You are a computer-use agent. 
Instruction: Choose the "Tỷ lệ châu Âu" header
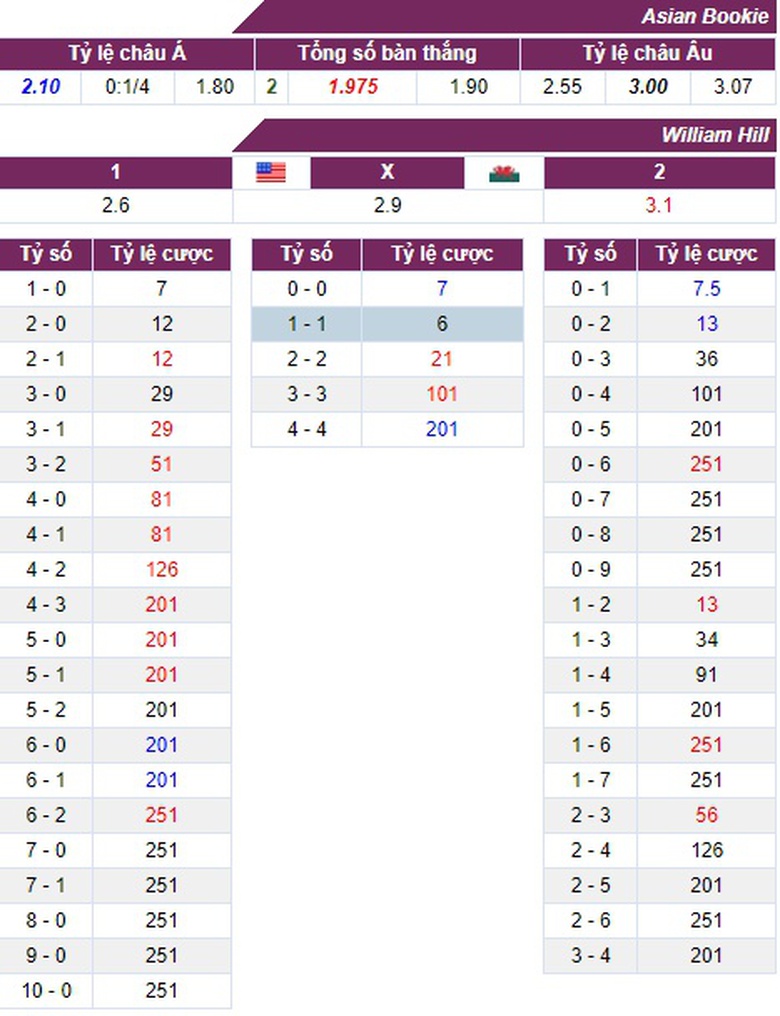coord(648,54)
